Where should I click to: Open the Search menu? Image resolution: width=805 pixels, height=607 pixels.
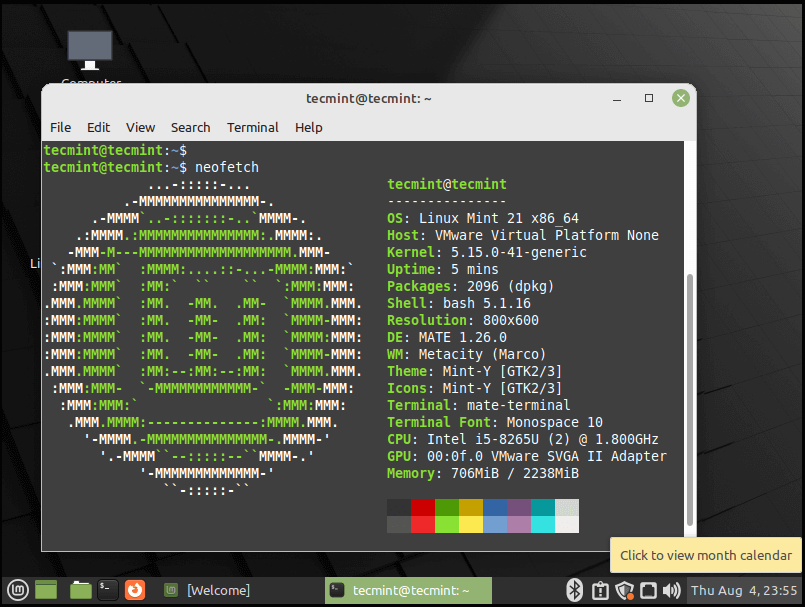190,127
